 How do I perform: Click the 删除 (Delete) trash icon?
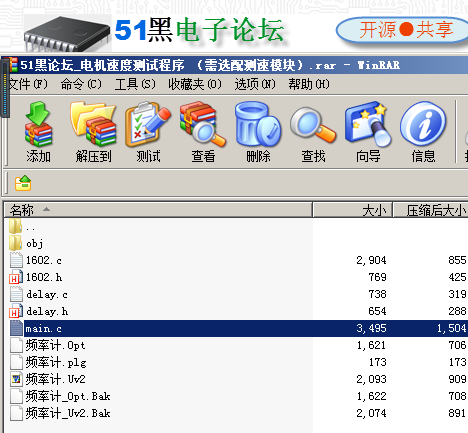tap(258, 132)
